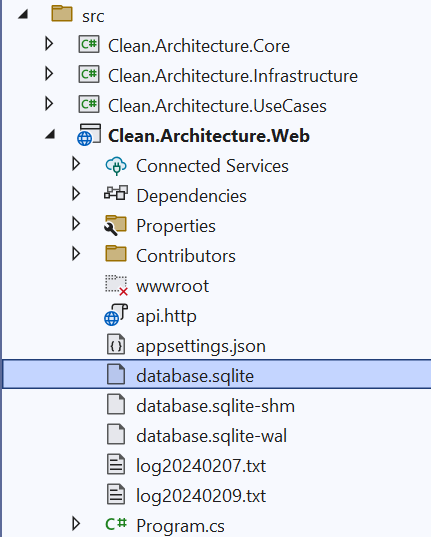This screenshot has height=537, width=431.
Task: Select the log20240209.txt log file
Action: (201, 496)
